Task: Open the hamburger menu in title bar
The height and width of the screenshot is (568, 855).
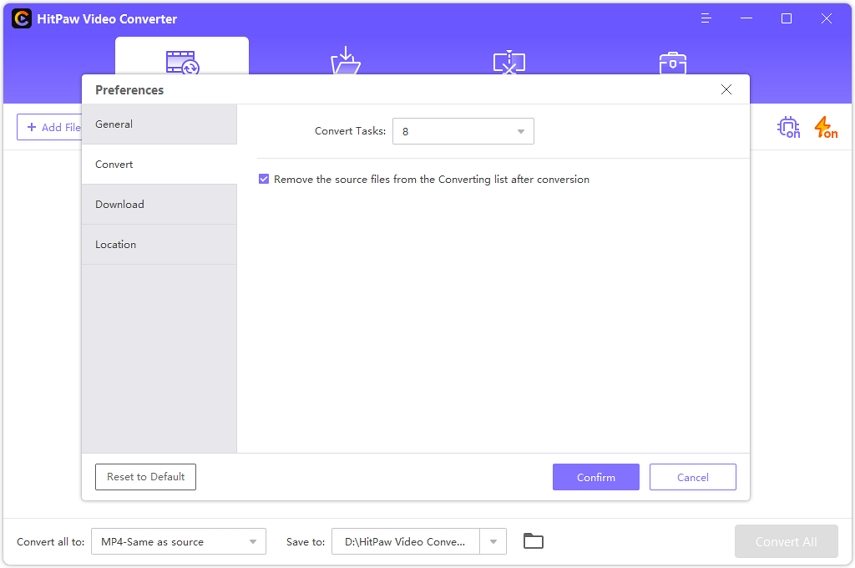Action: click(706, 19)
